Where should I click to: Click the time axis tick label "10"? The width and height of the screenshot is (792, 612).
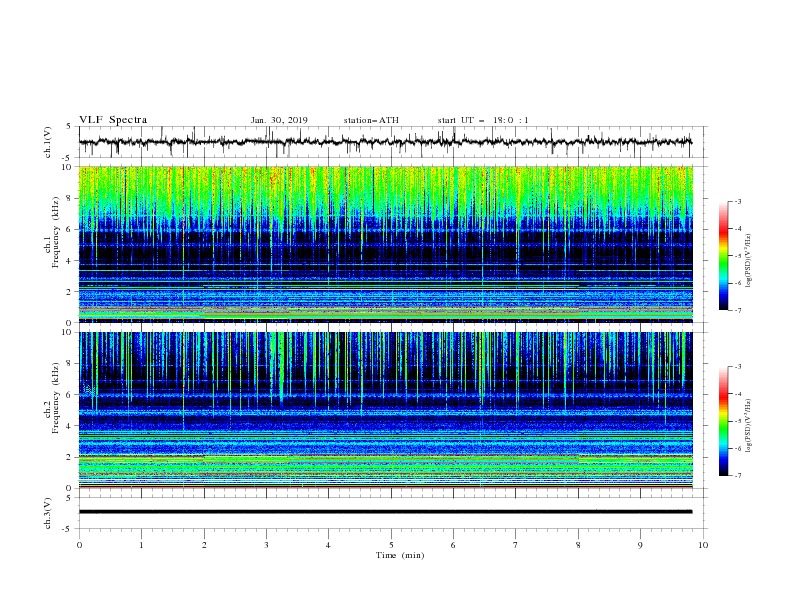pyautogui.click(x=703, y=545)
